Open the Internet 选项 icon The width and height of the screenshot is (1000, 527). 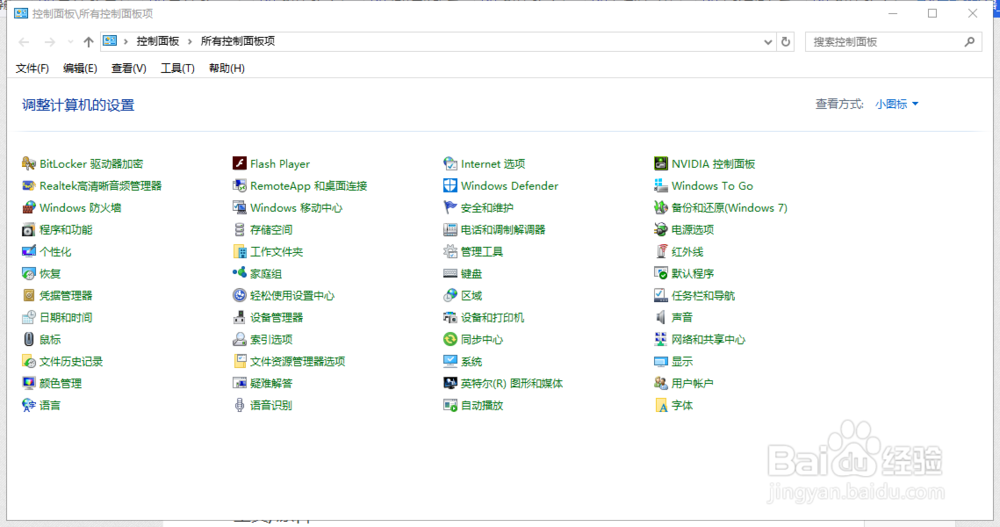450,164
